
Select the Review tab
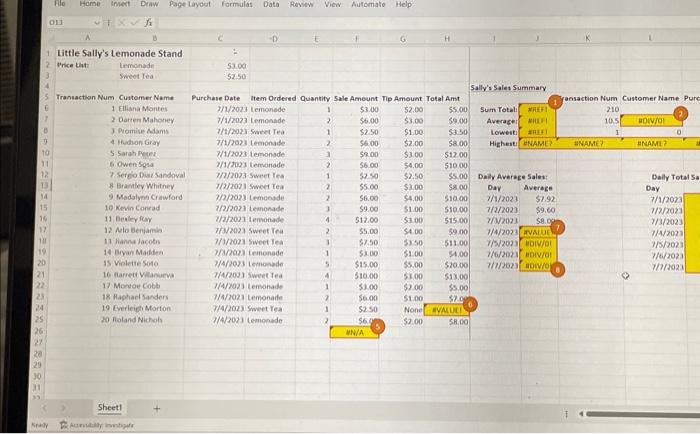(x=301, y=4)
